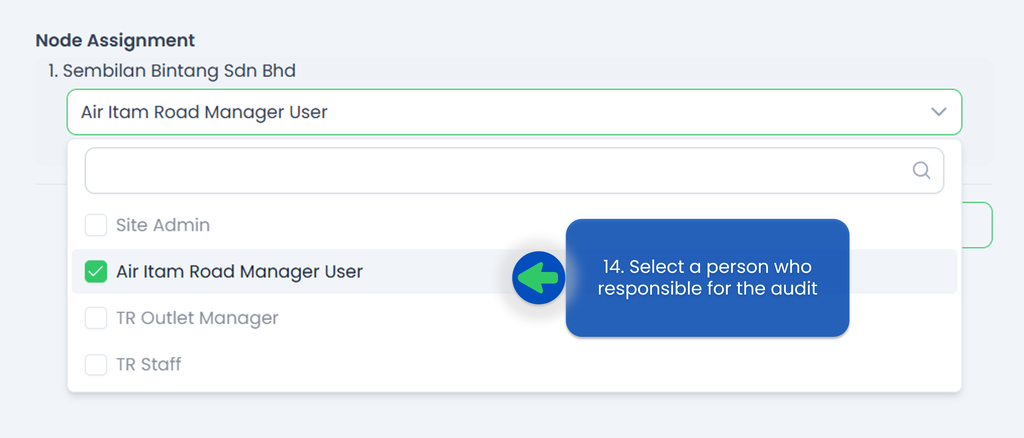
Task: Click the green arrow pointer icon
Action: pyautogui.click(x=538, y=278)
